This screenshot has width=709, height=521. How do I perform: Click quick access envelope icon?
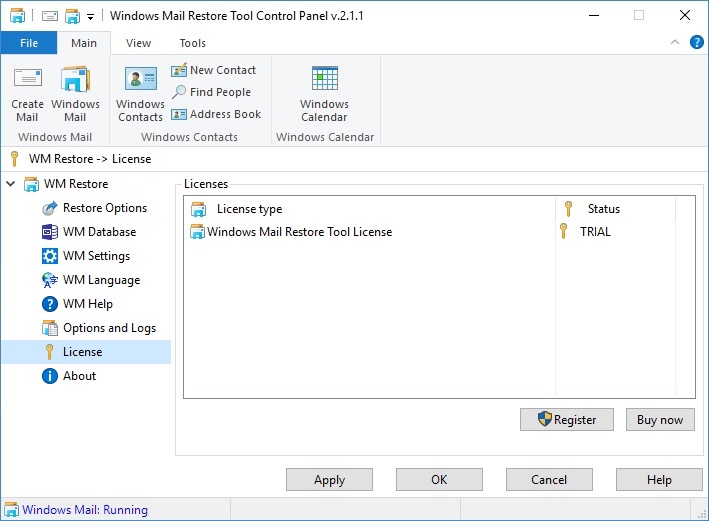coord(50,16)
